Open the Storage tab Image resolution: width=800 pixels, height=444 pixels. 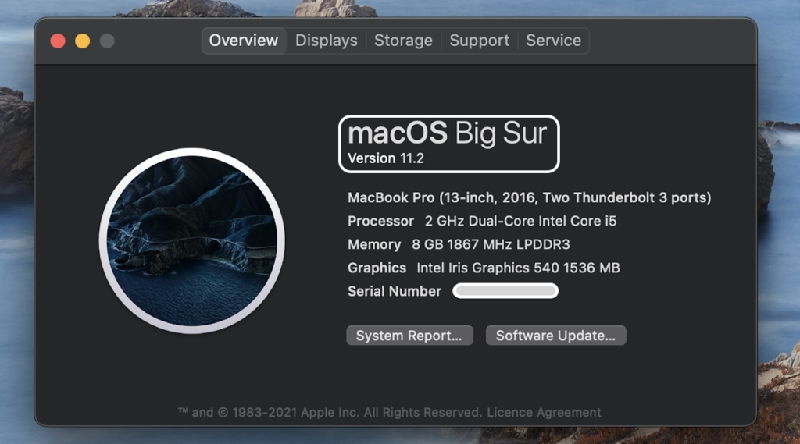(x=403, y=41)
